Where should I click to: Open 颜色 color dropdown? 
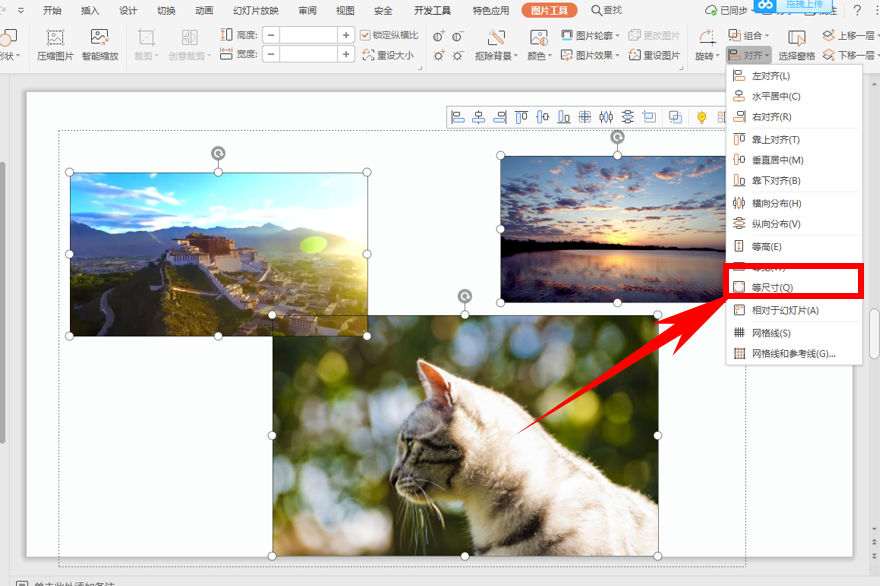pos(539,45)
